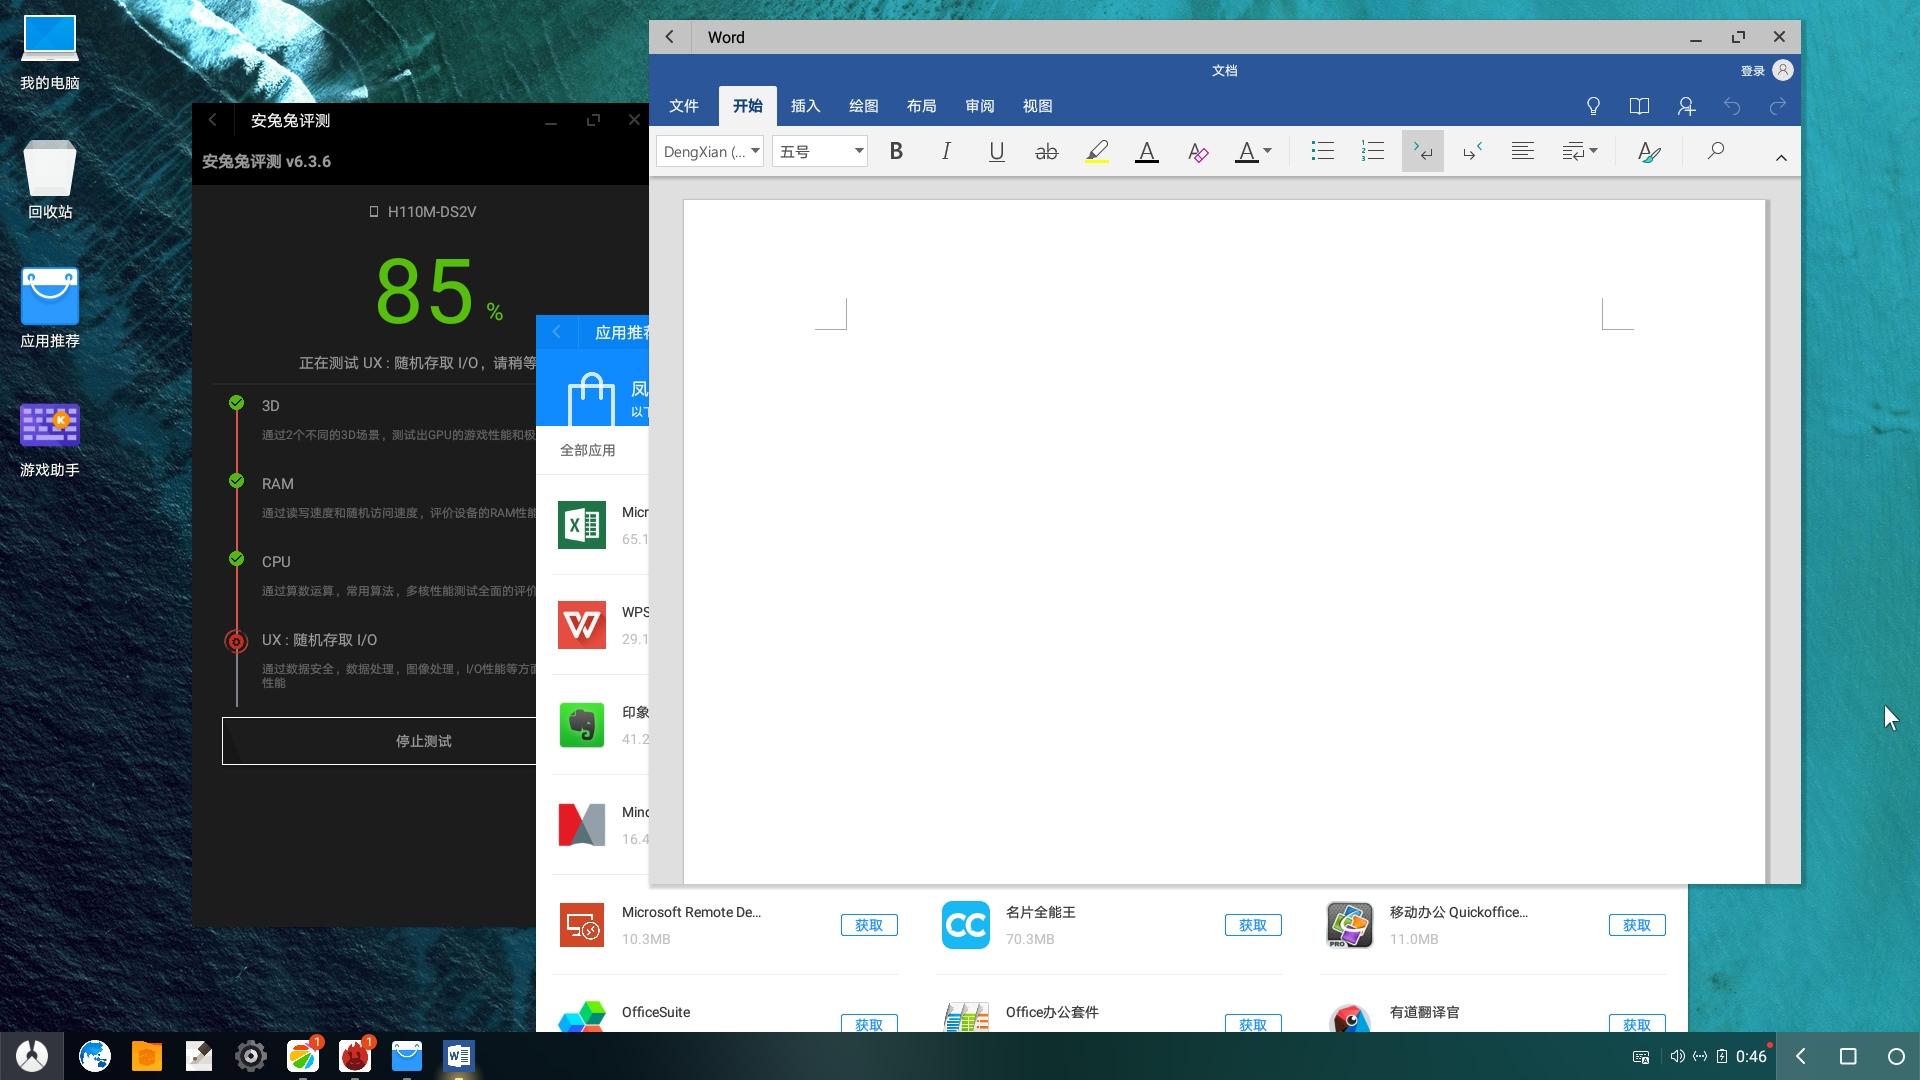Click the volume icon in system tray

pyautogui.click(x=1677, y=1056)
